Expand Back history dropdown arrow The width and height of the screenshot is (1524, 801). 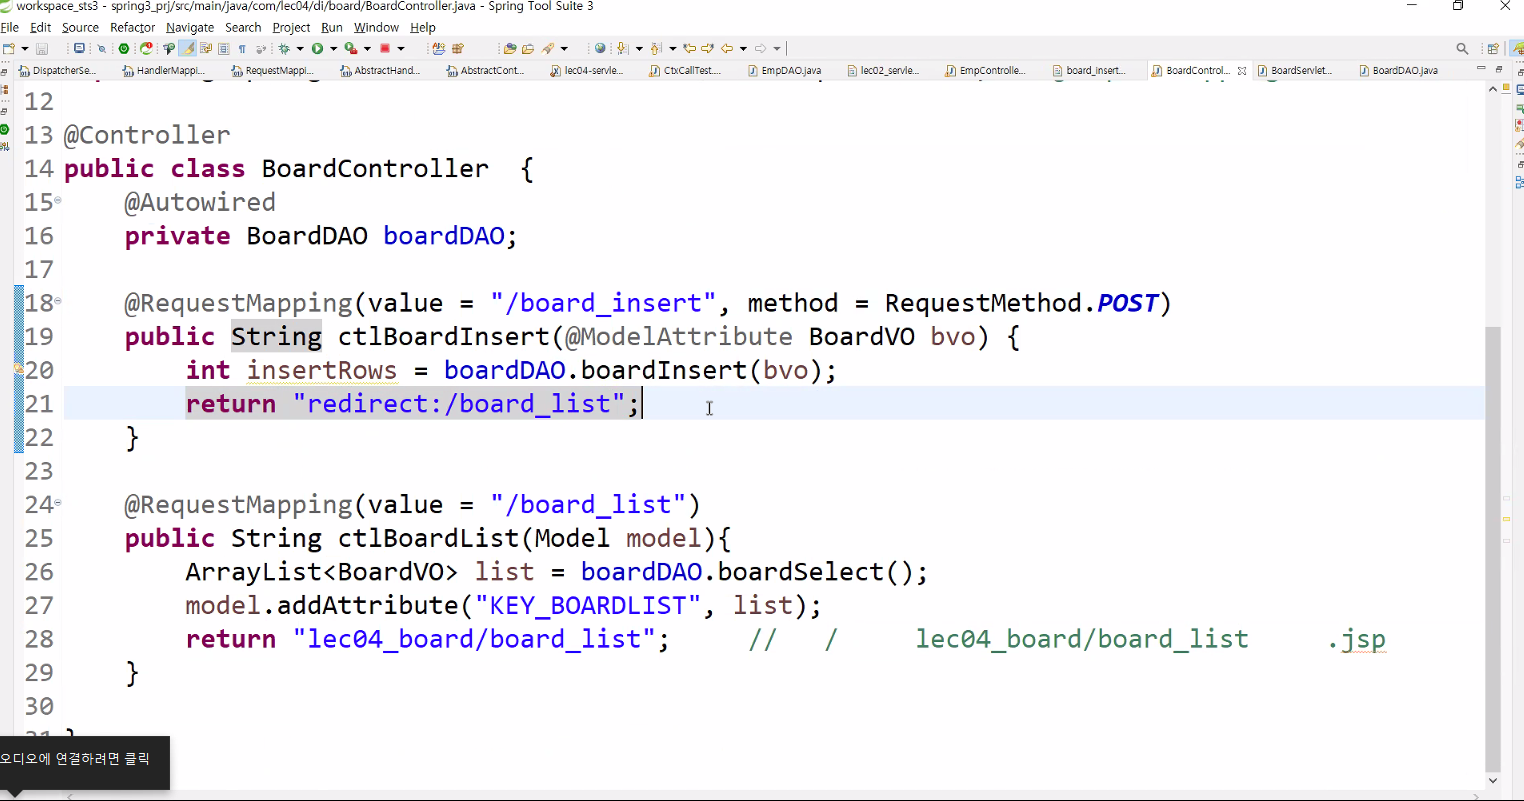(x=743, y=48)
